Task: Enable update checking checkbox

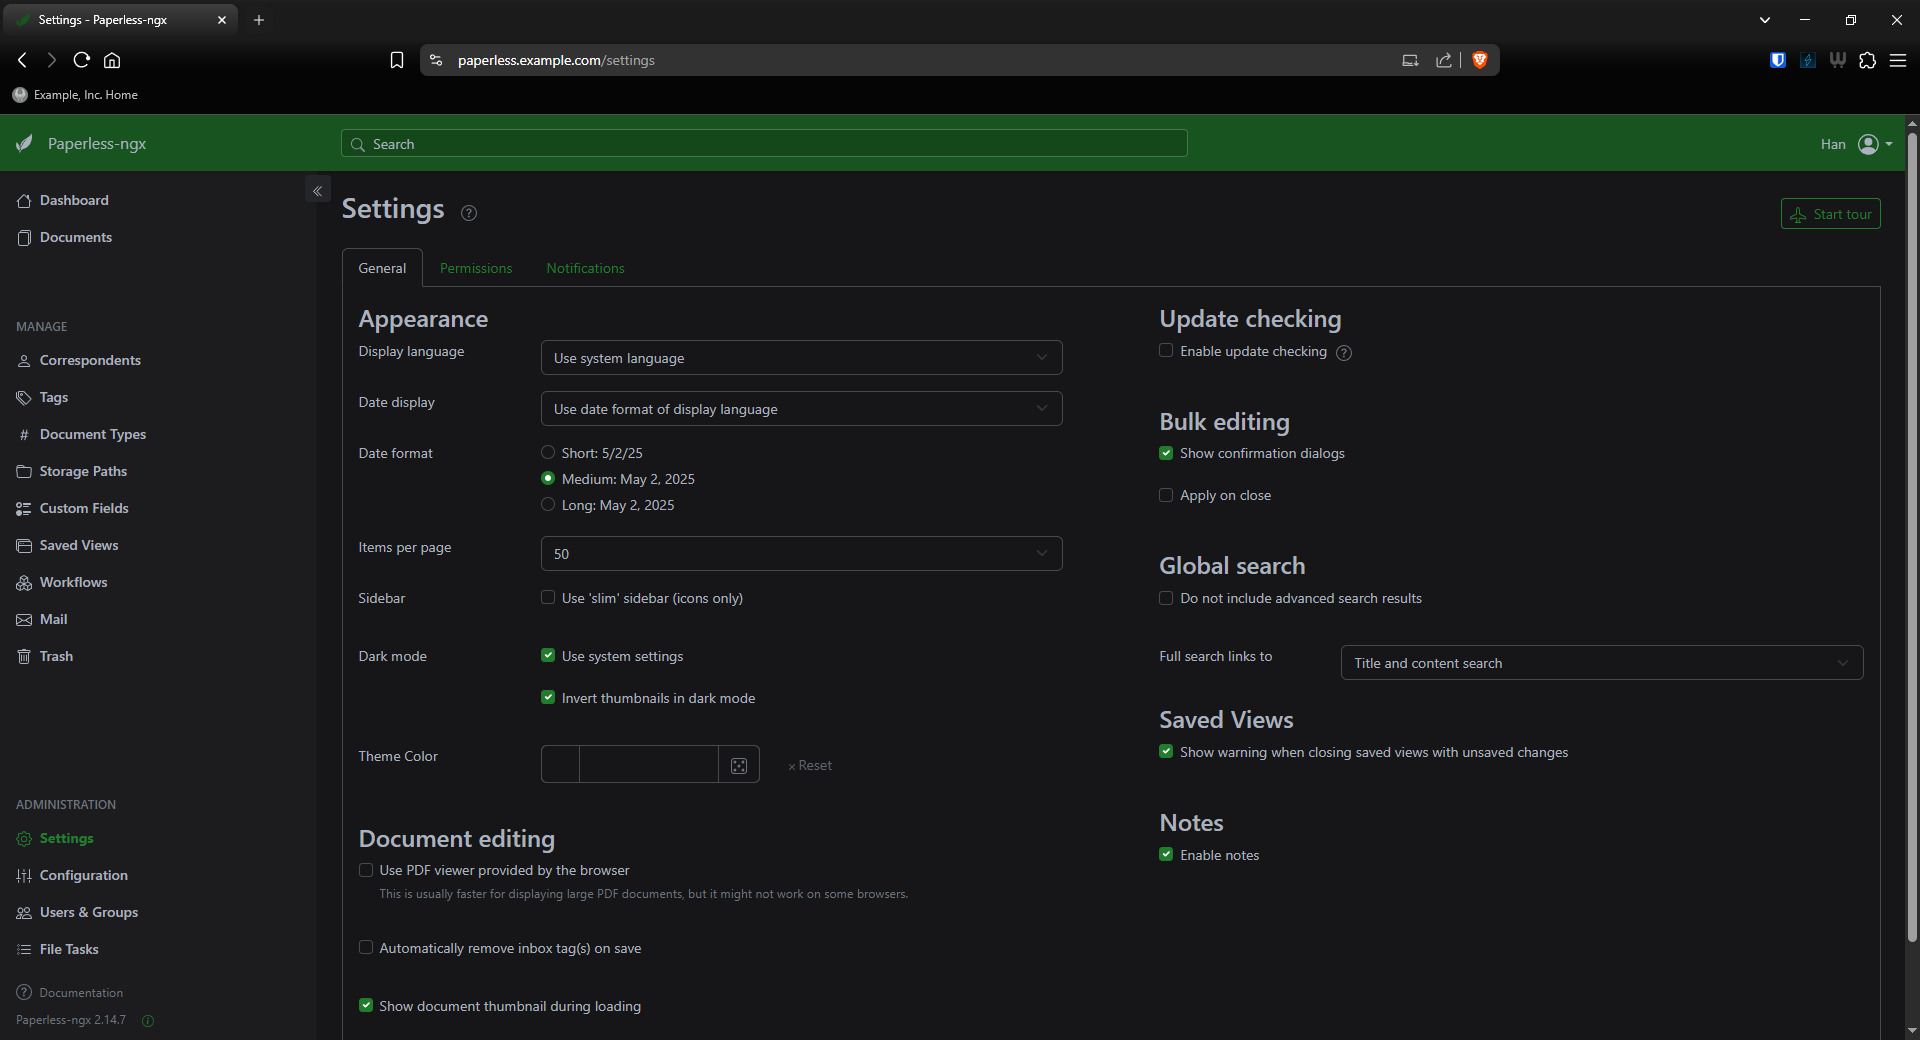Action: point(1166,351)
